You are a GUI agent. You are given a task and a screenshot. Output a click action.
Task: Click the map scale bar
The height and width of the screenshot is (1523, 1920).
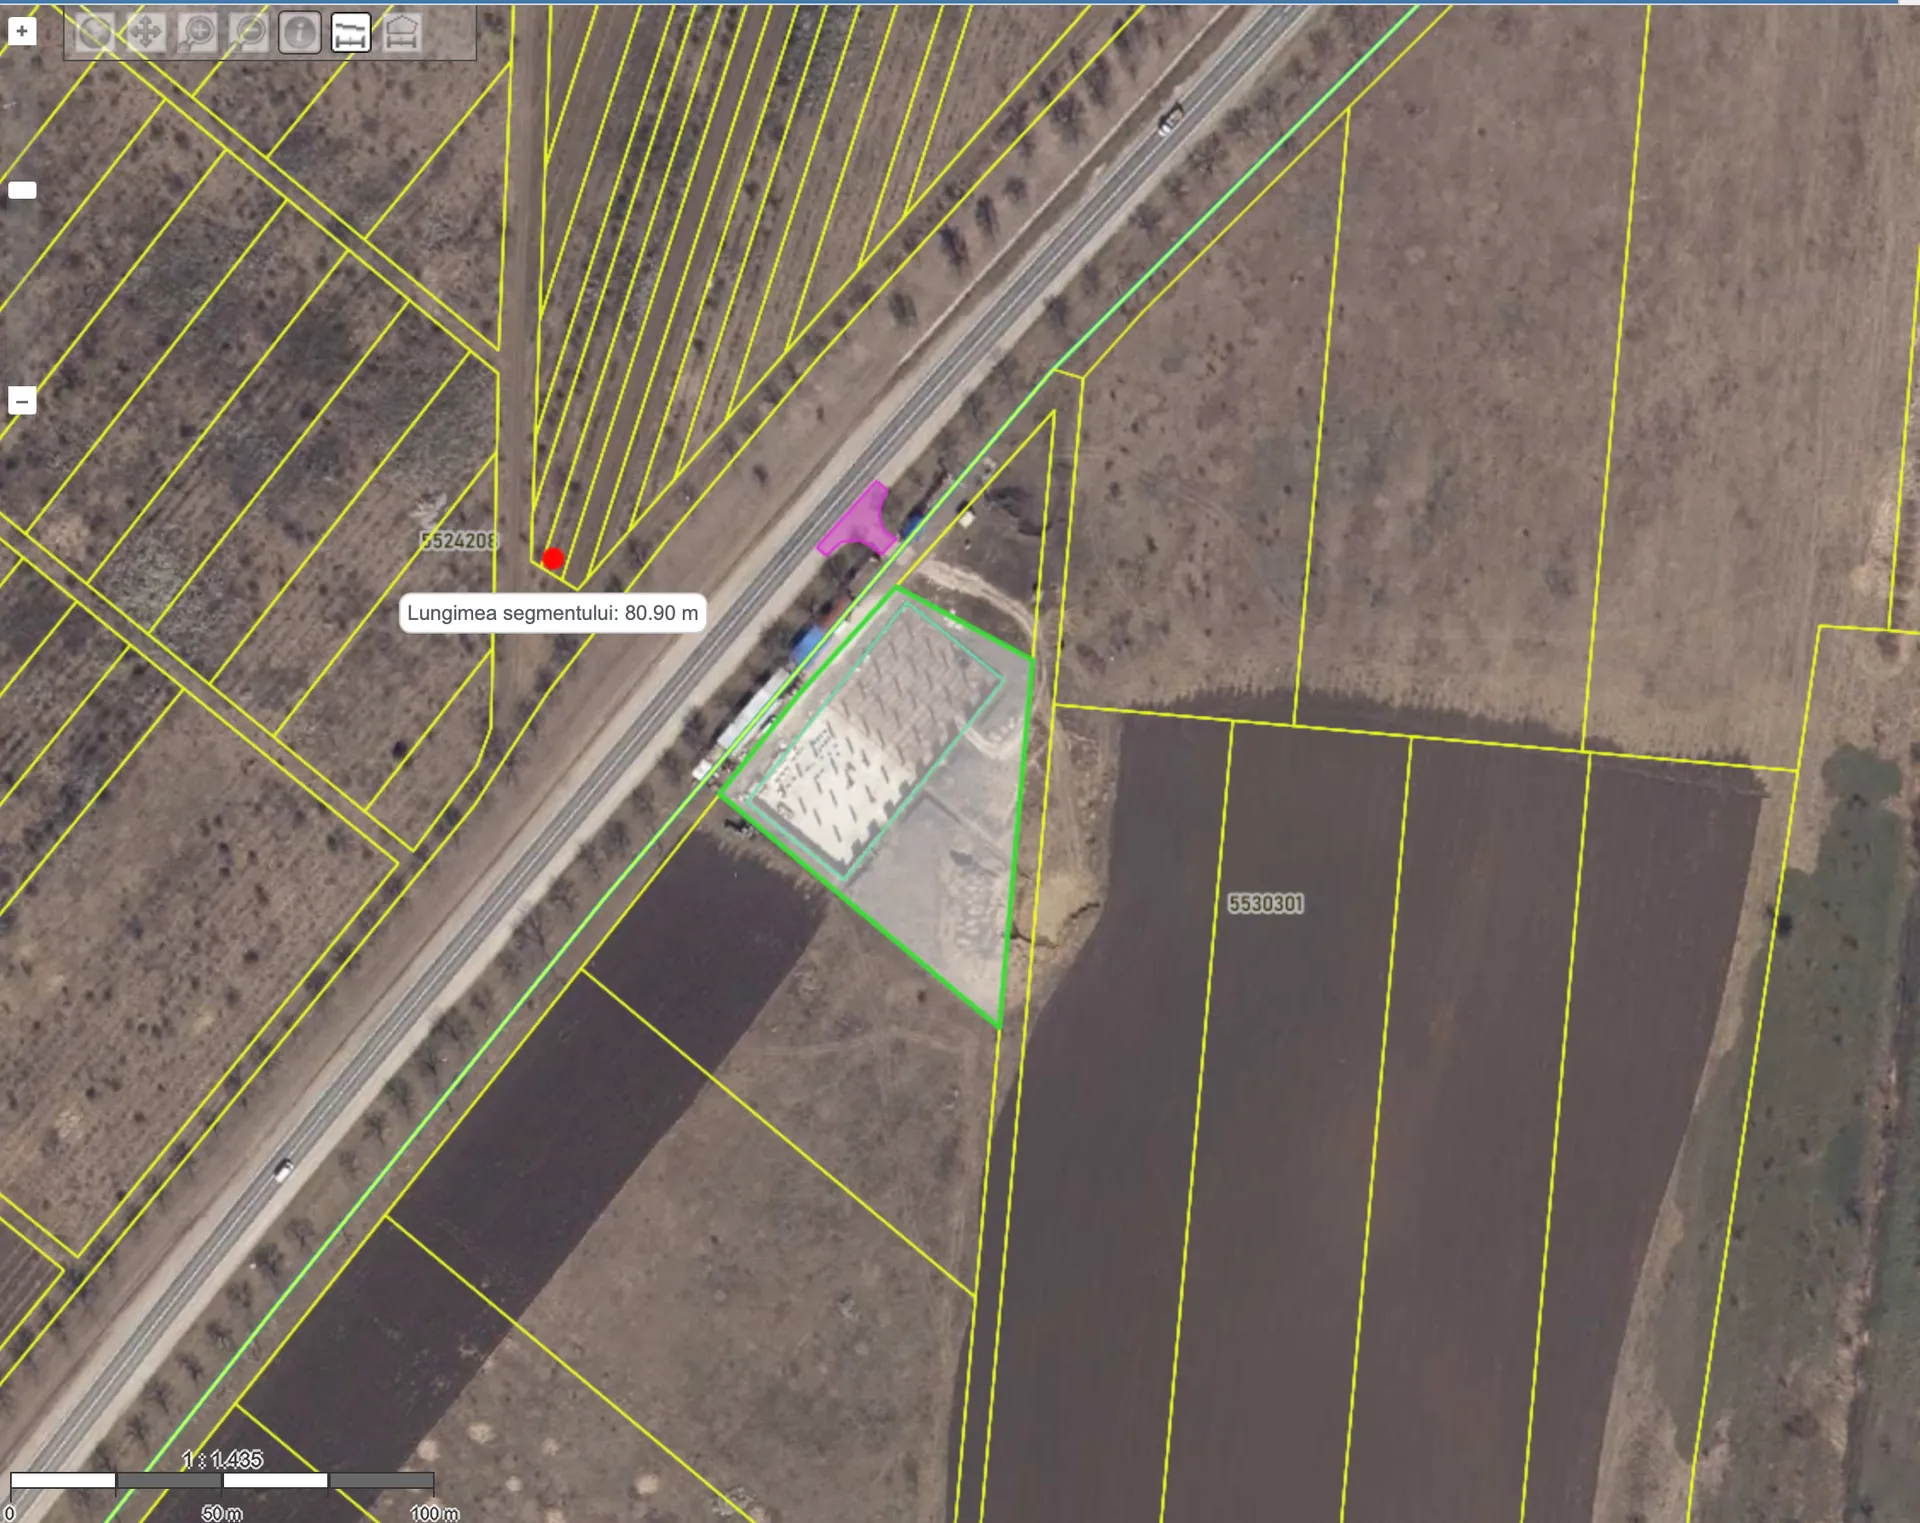222,1480
